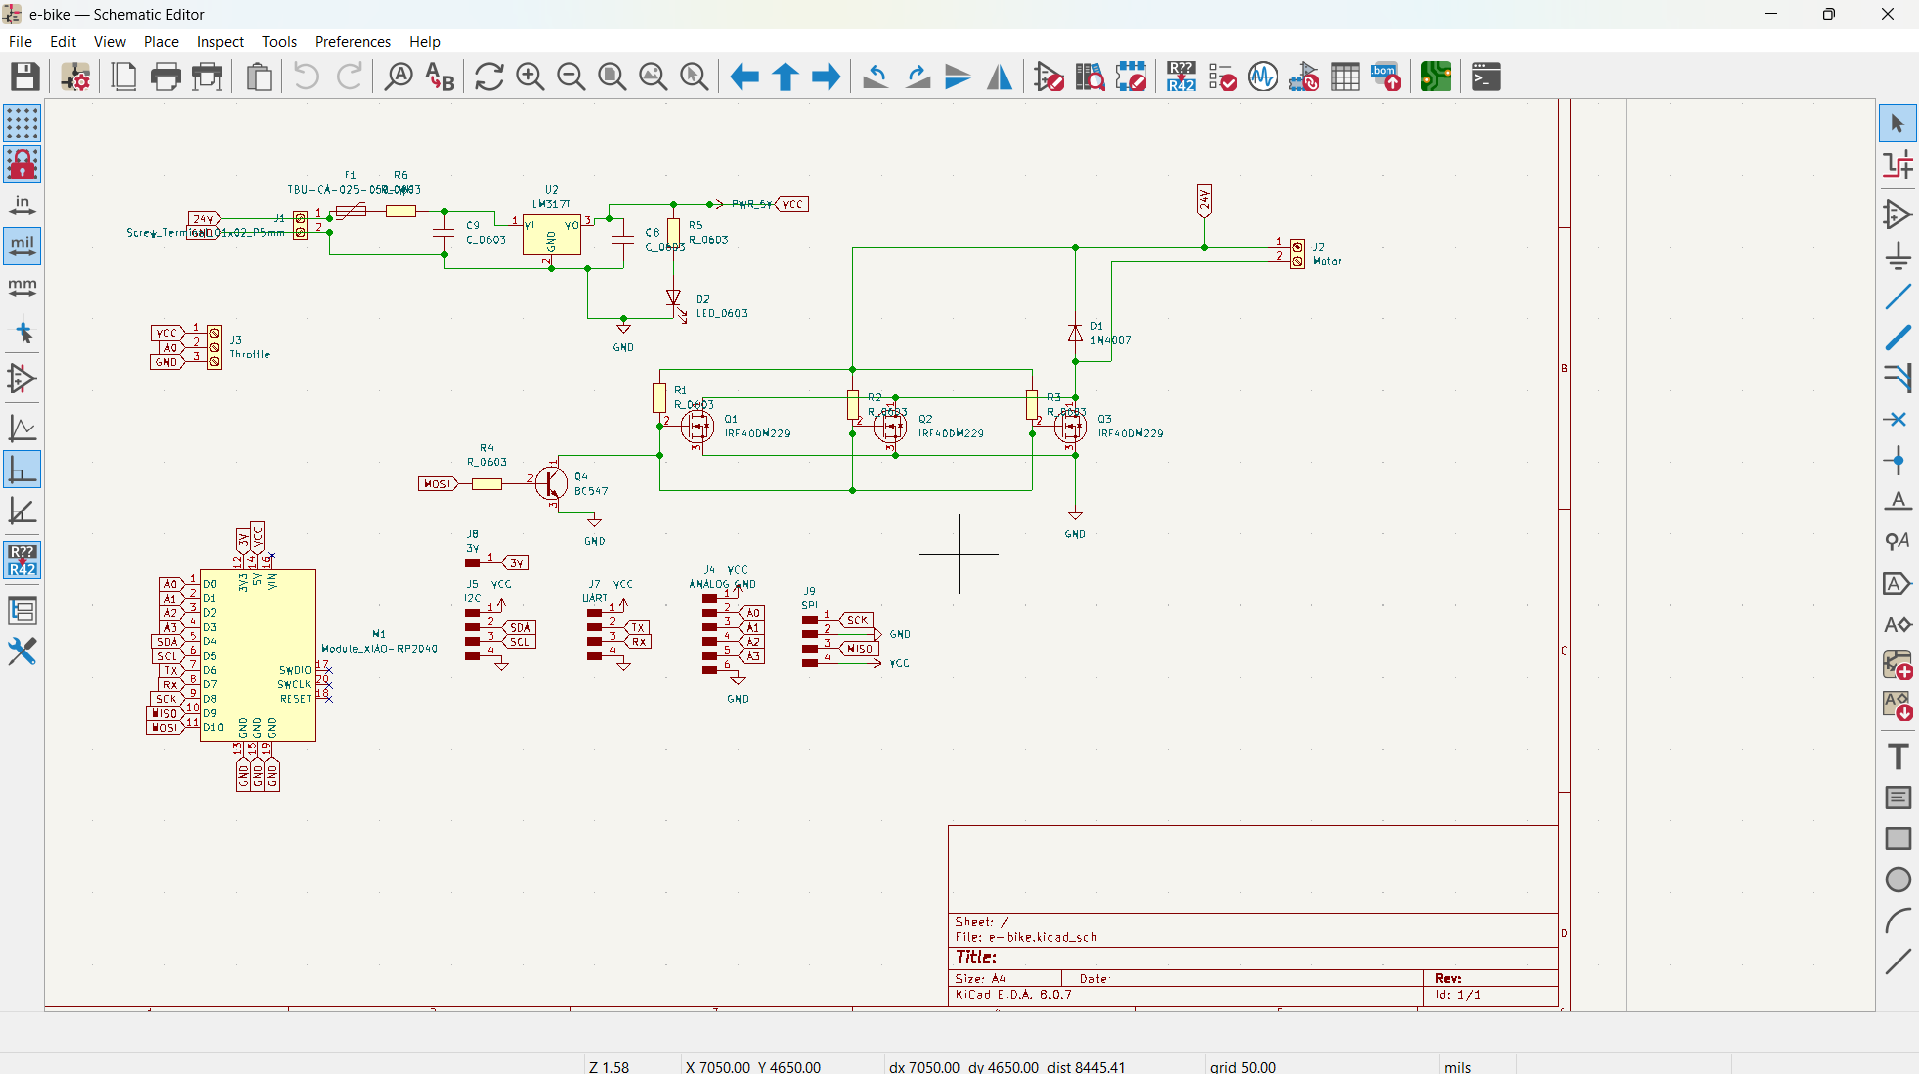The width and height of the screenshot is (1919, 1074).
Task: Open the Inspect menu
Action: pos(220,41)
